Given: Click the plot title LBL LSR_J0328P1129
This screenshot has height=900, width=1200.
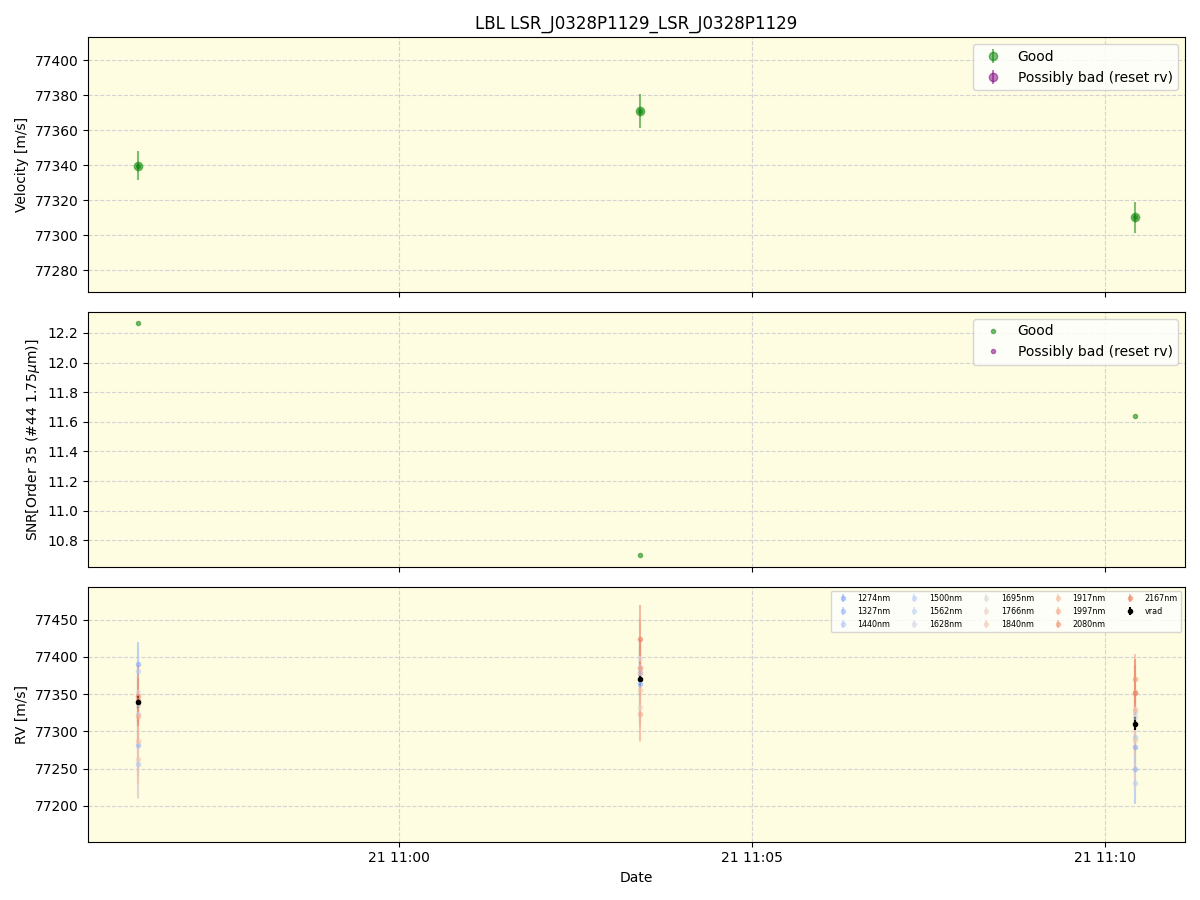Looking at the screenshot, I should tap(636, 23).
